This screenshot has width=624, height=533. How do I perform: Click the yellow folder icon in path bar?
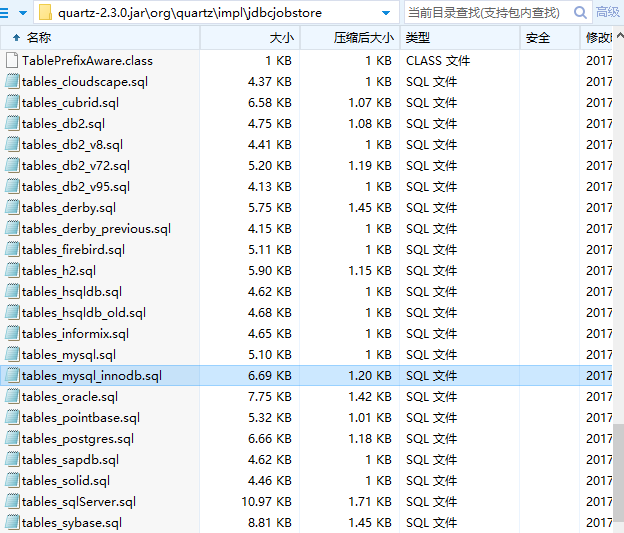click(45, 13)
